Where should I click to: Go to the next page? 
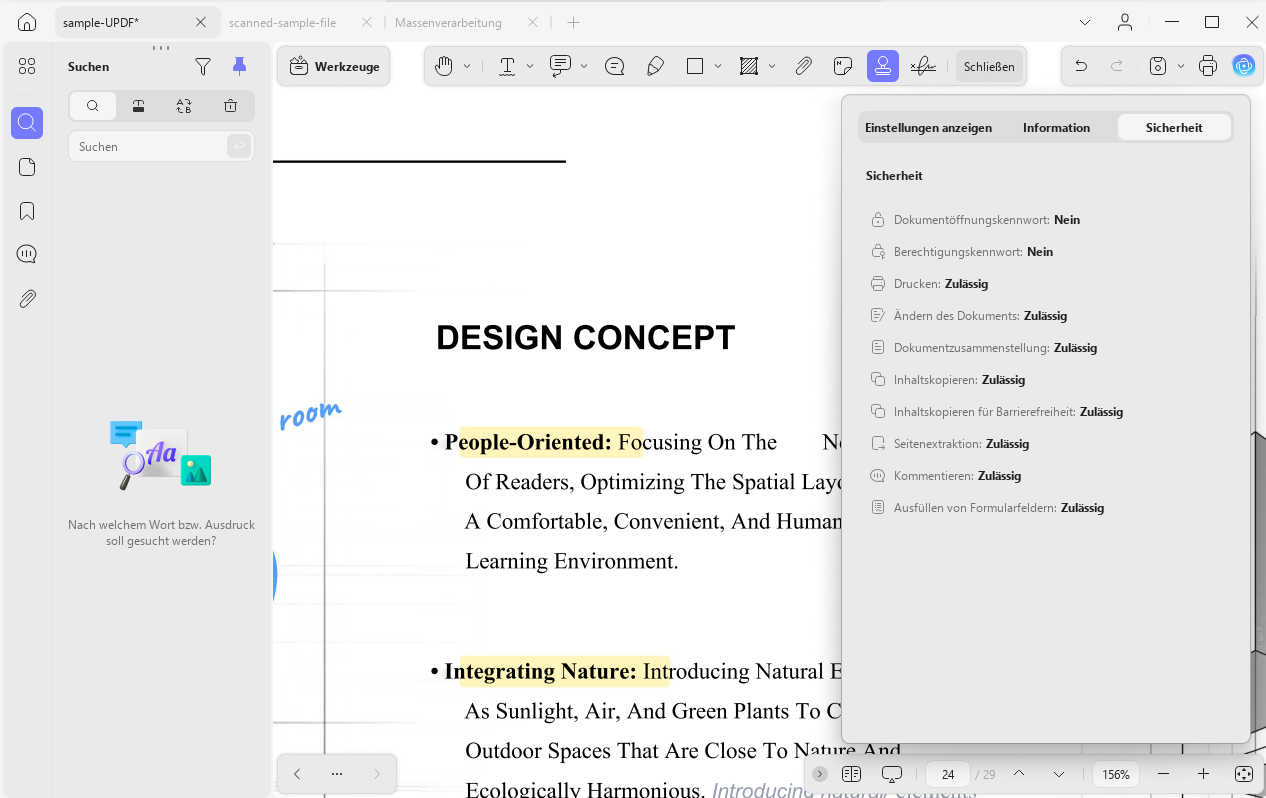1058,774
